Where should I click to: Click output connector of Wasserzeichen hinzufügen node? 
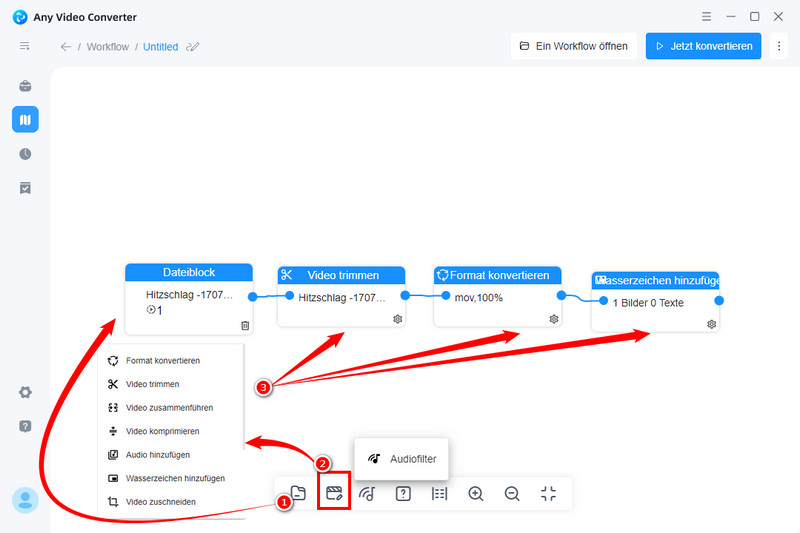(719, 300)
